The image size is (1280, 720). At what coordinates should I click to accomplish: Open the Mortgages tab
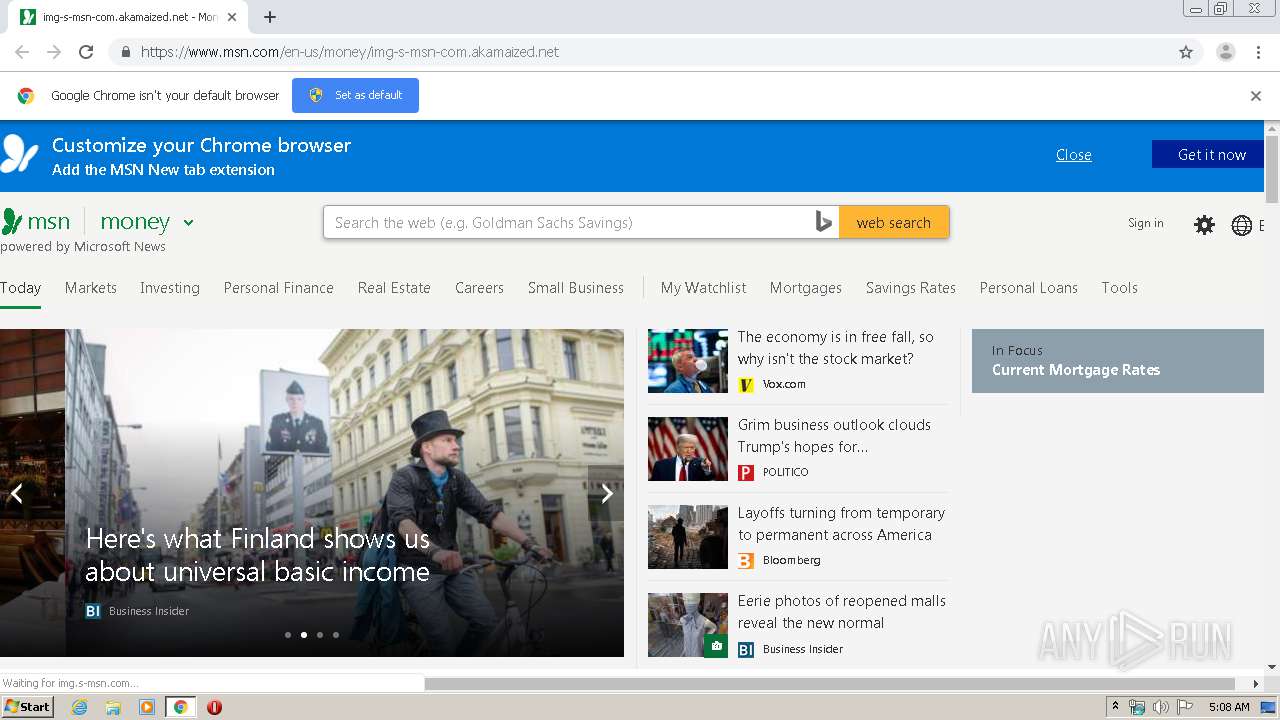(806, 288)
